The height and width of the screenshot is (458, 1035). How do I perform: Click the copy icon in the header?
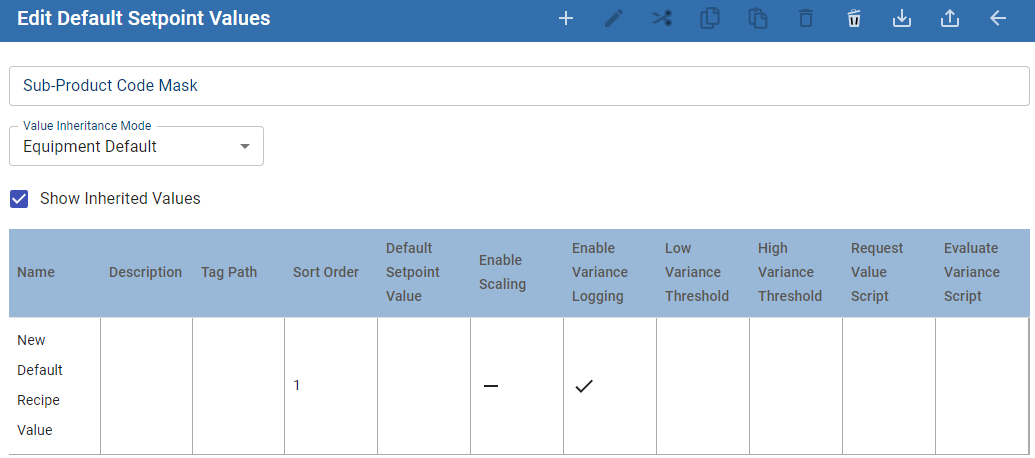coord(710,19)
